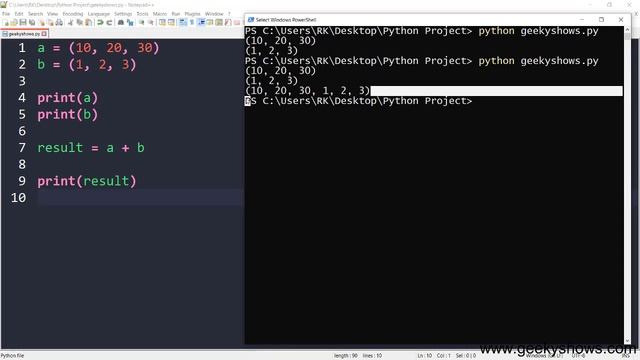Open the Function List toolbar icon
The image size is (640, 360).
tap(228, 22)
